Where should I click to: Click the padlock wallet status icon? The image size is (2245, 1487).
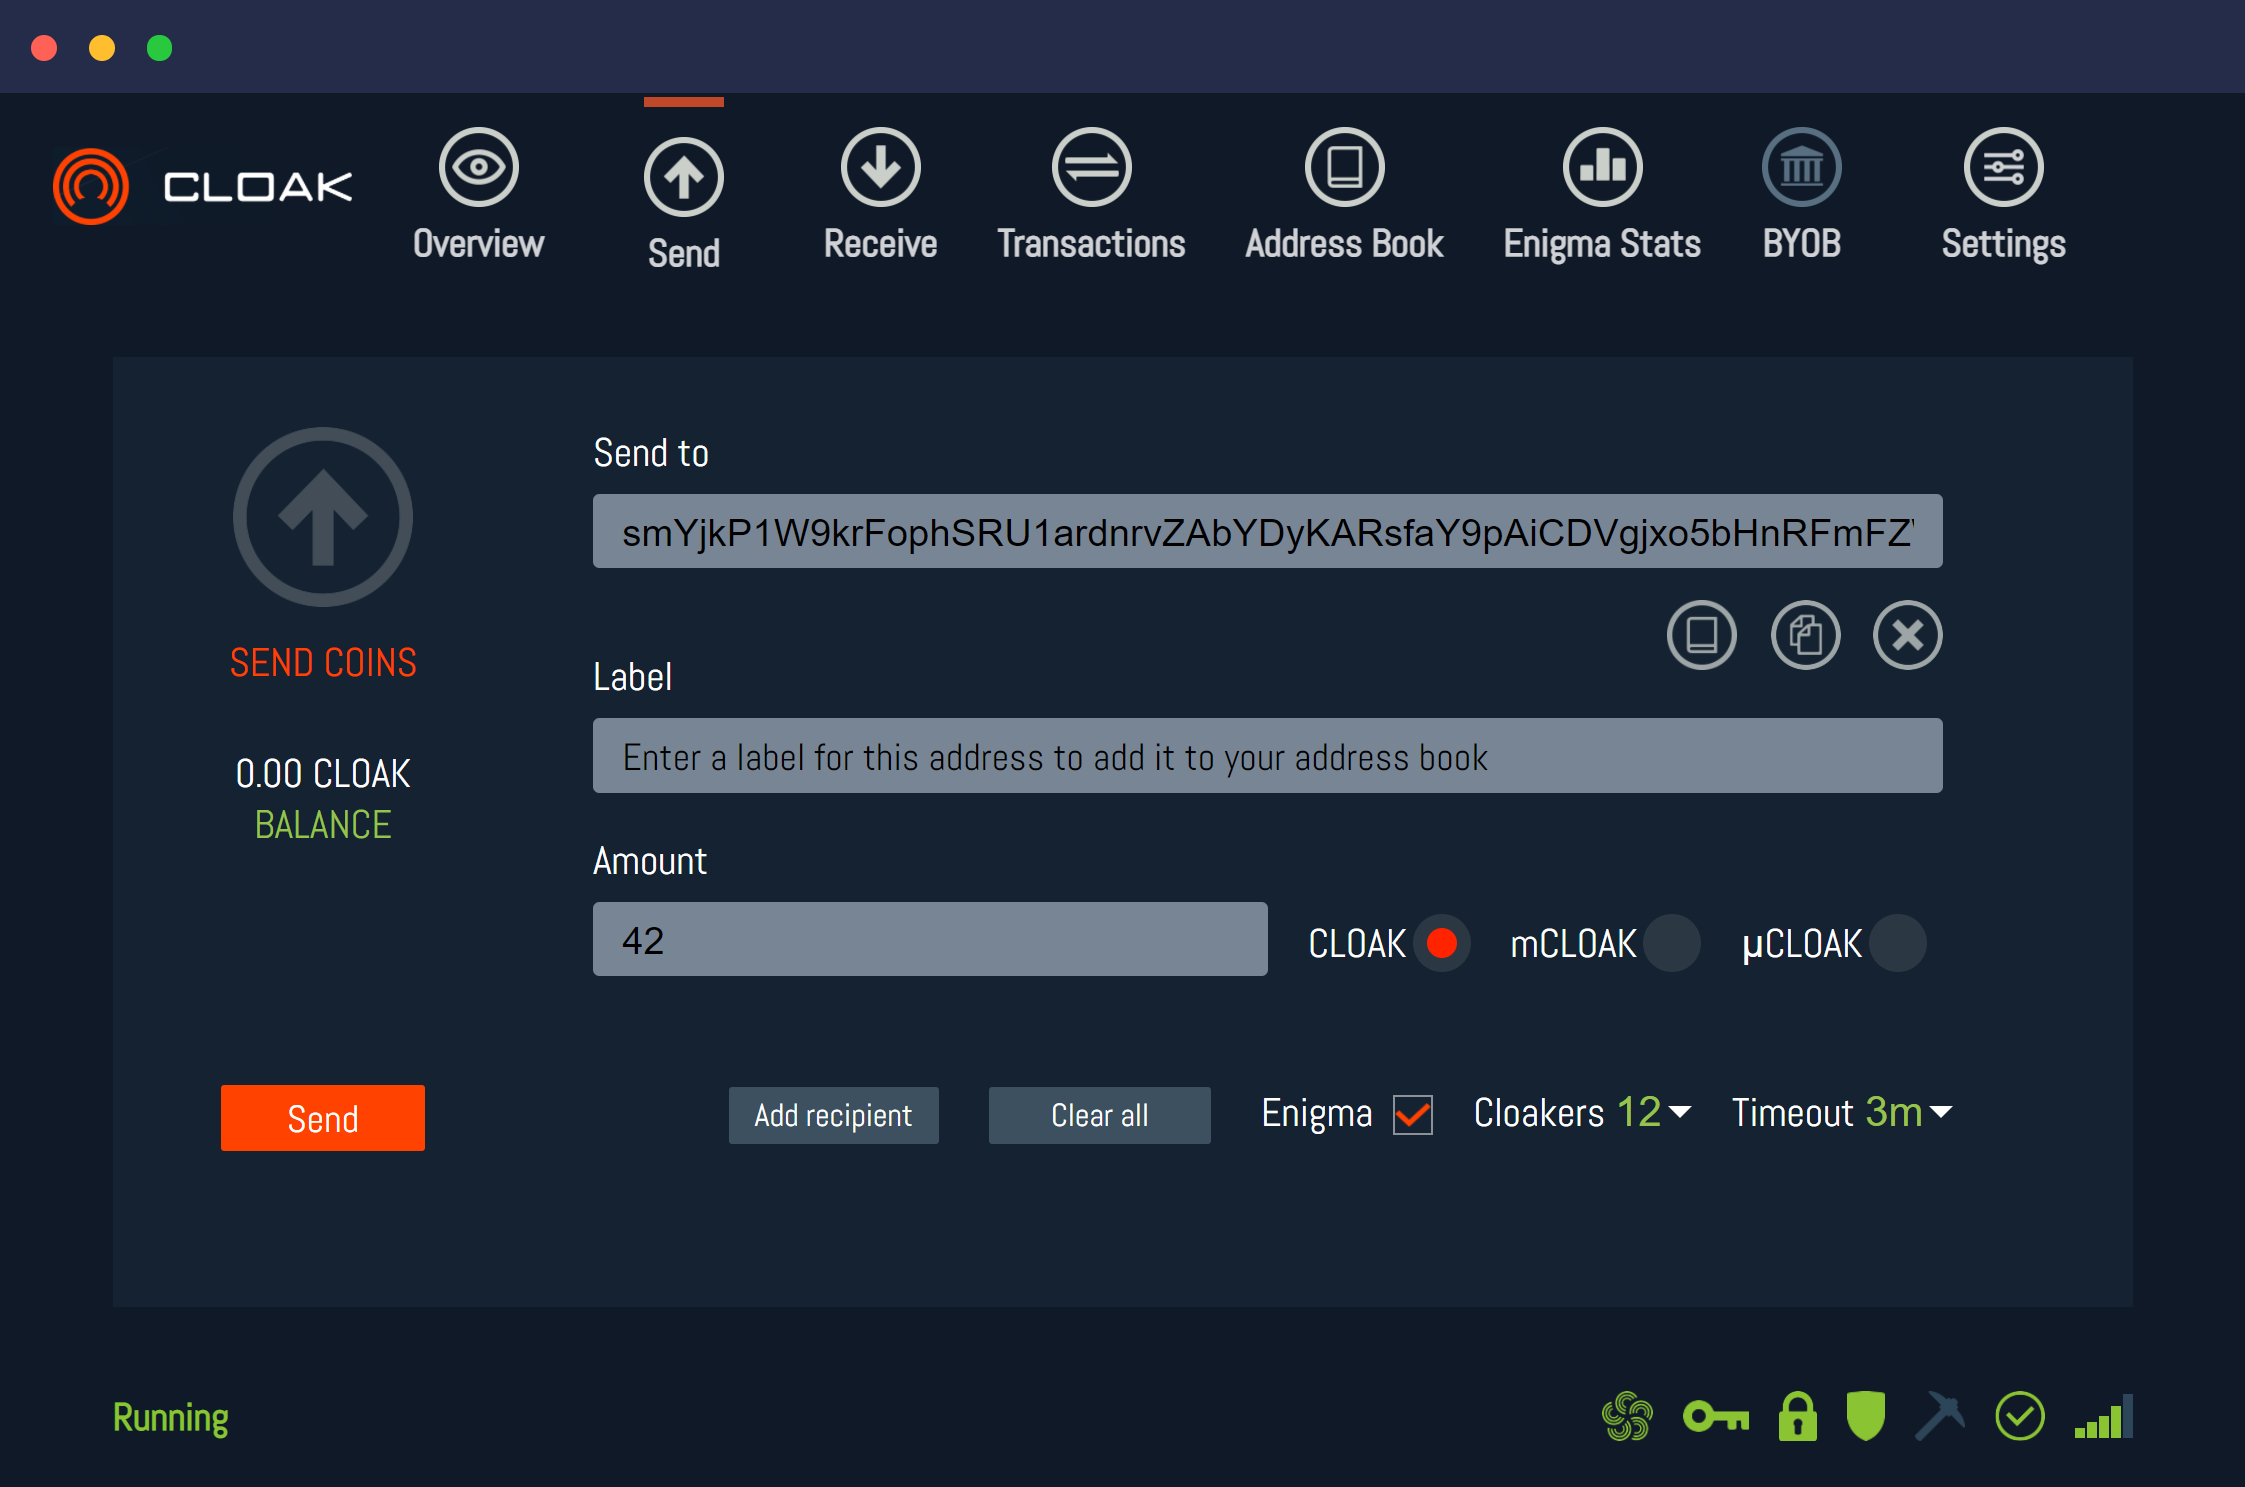[x=1798, y=1416]
